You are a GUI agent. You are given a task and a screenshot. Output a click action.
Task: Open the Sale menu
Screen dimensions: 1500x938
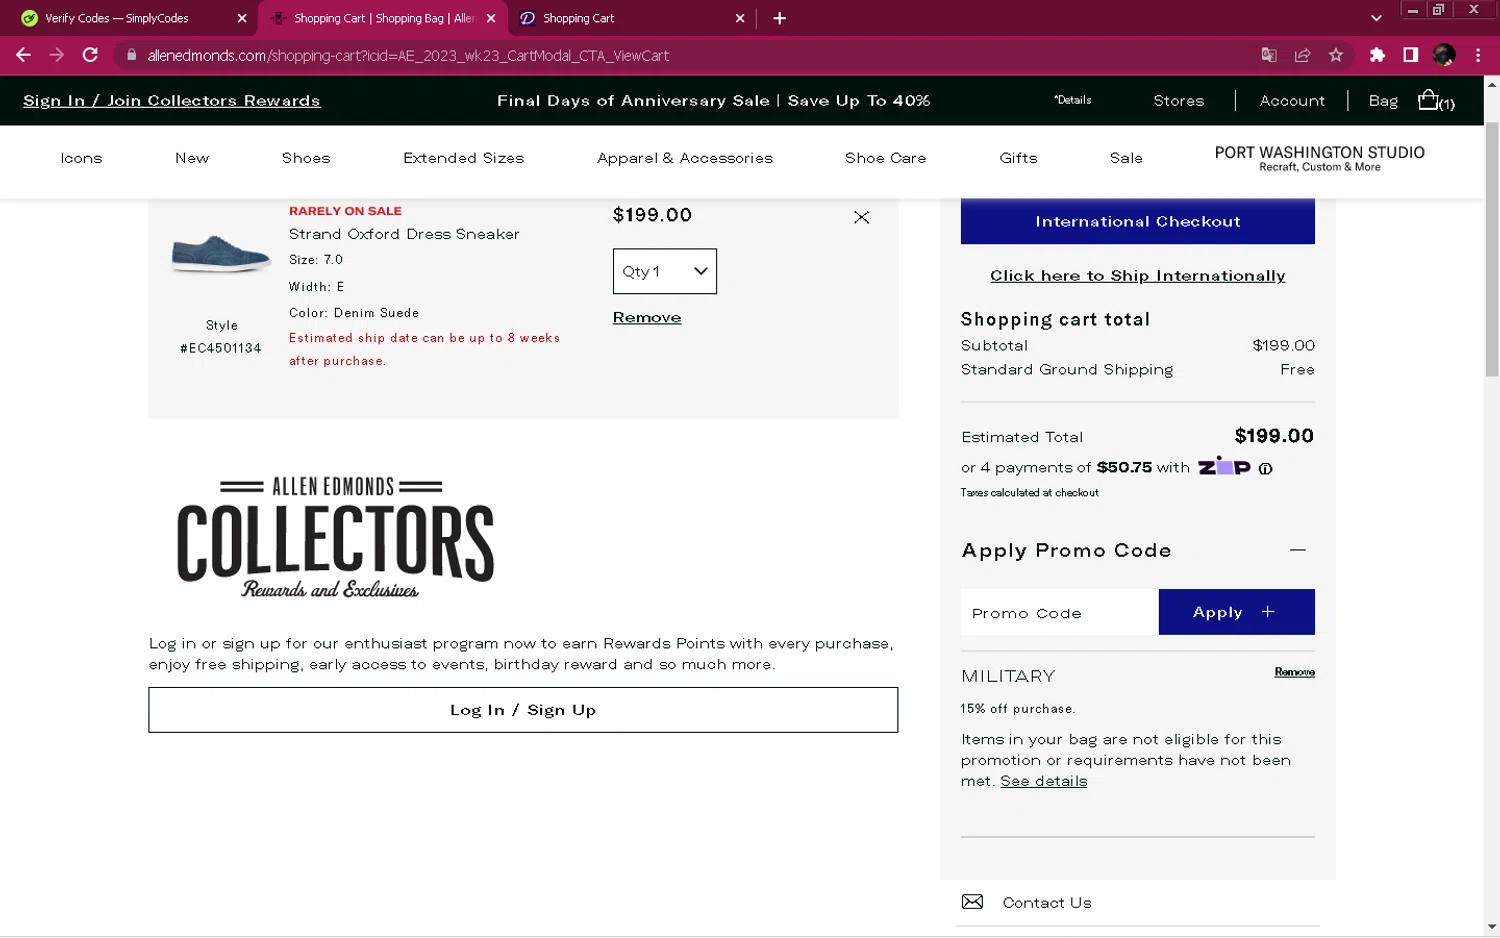pyautogui.click(x=1126, y=158)
